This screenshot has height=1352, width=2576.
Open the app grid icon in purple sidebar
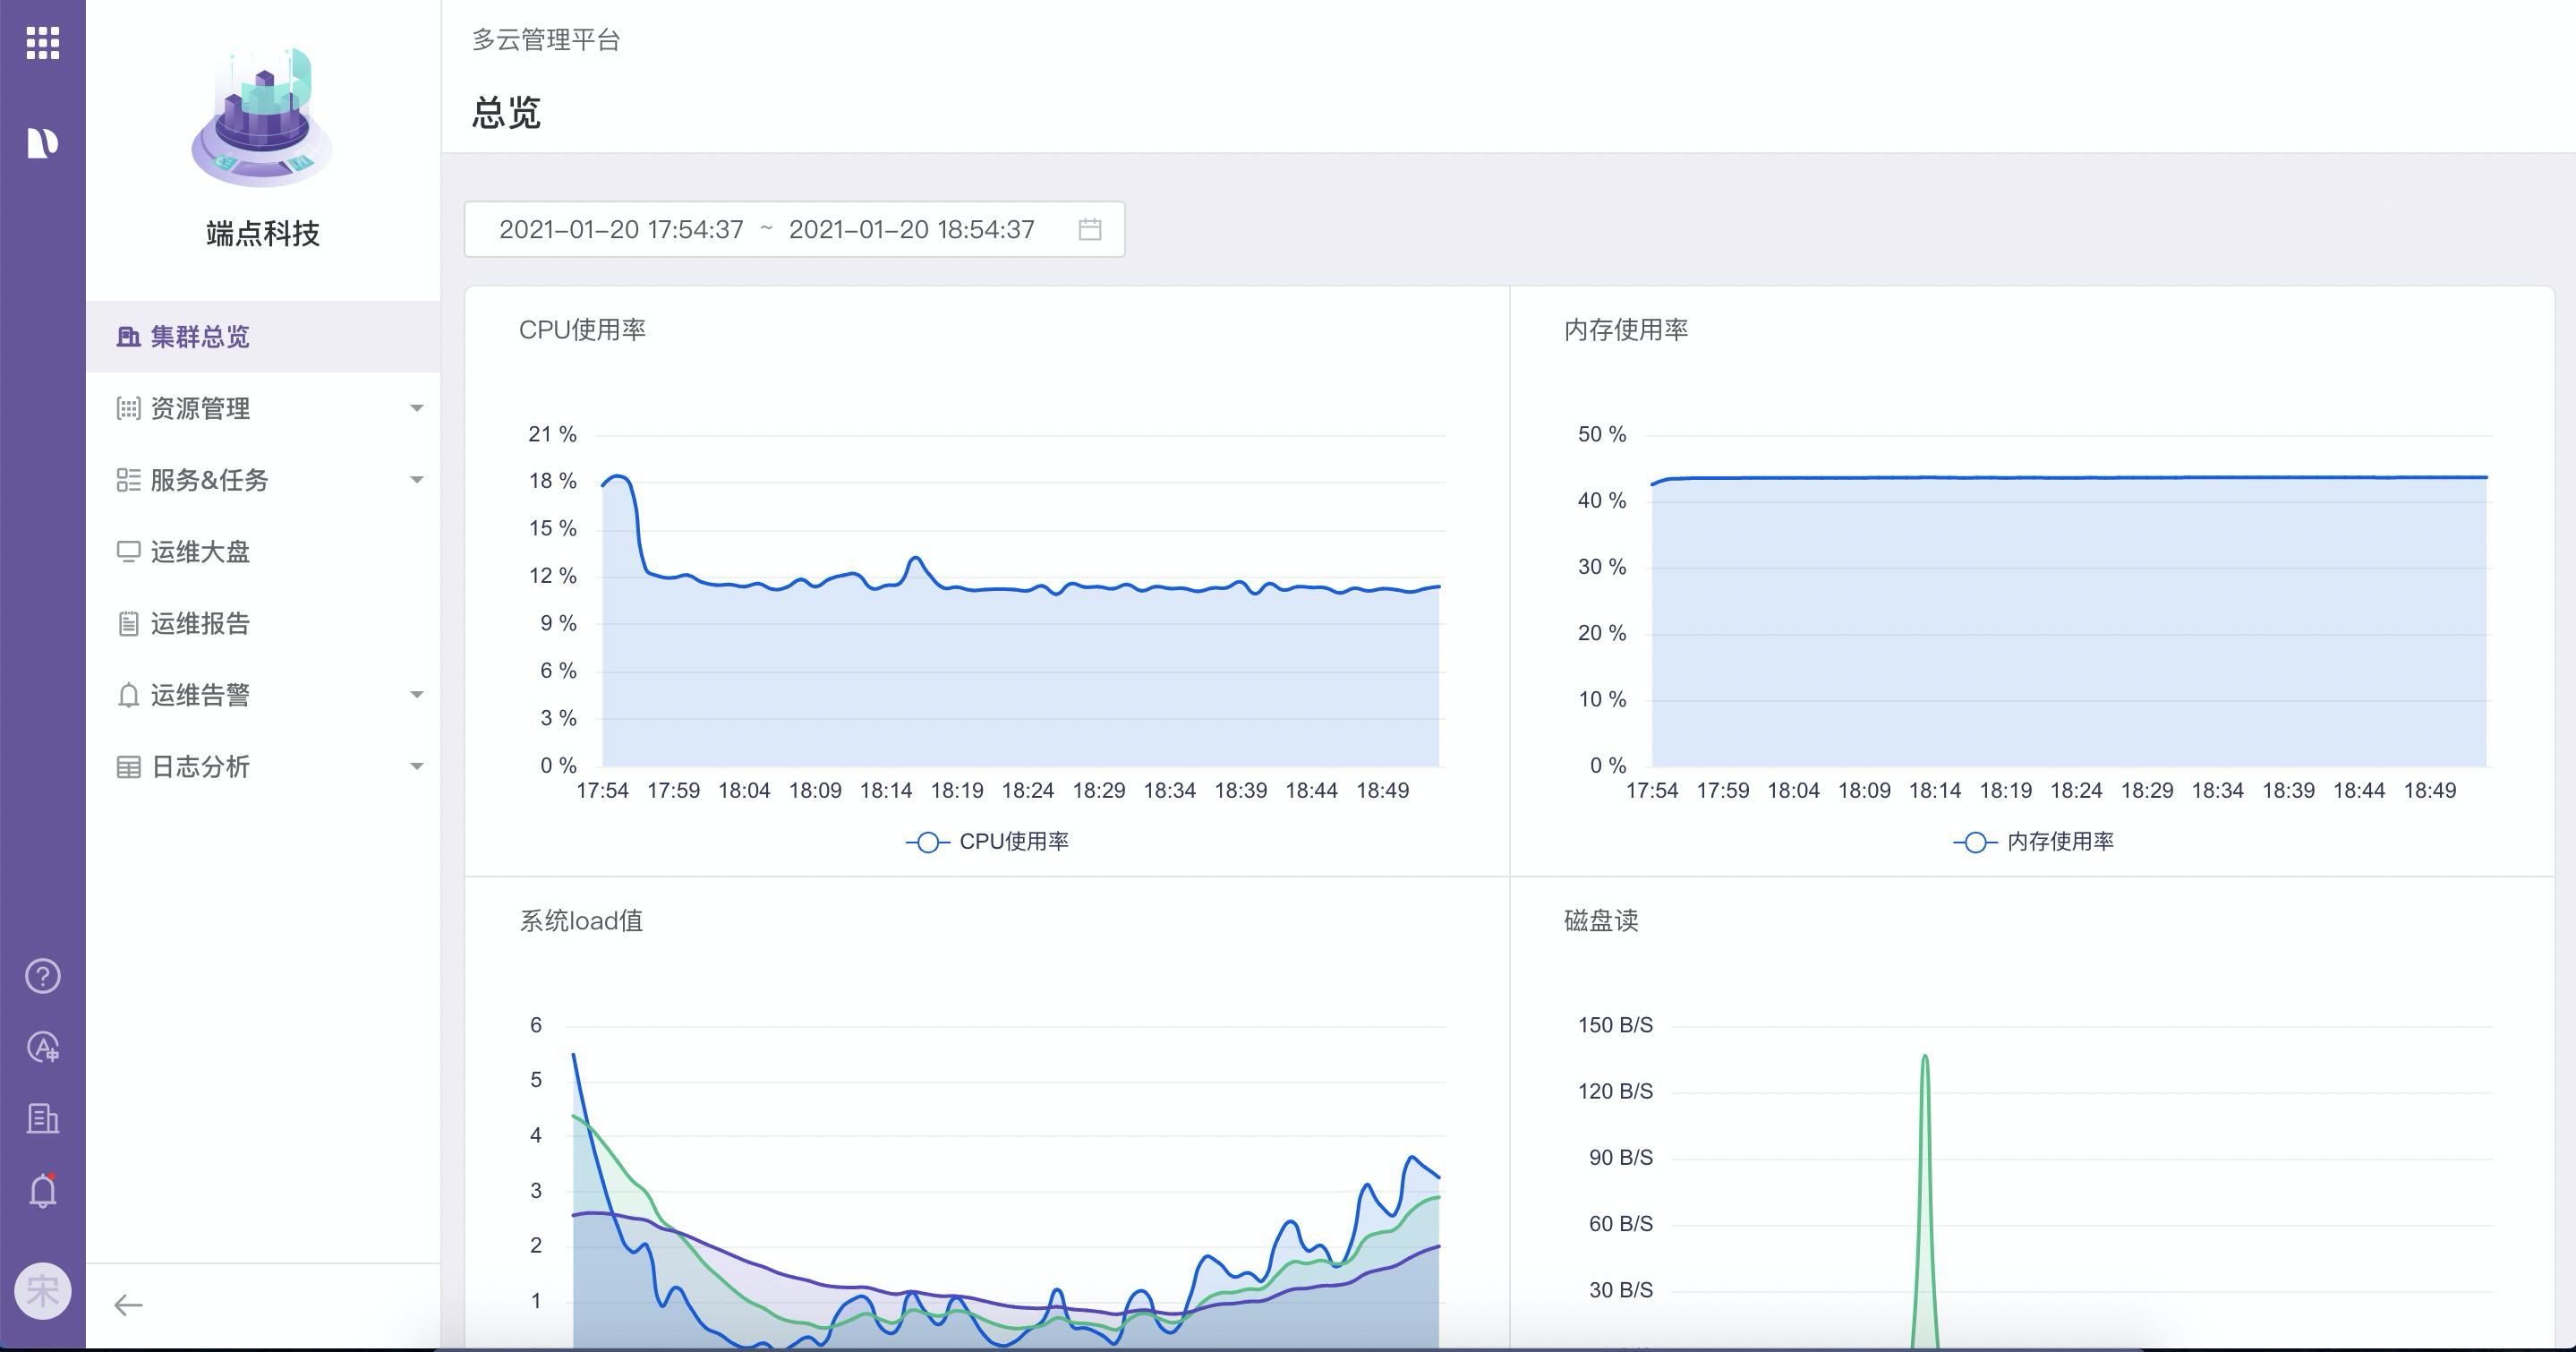[43, 43]
